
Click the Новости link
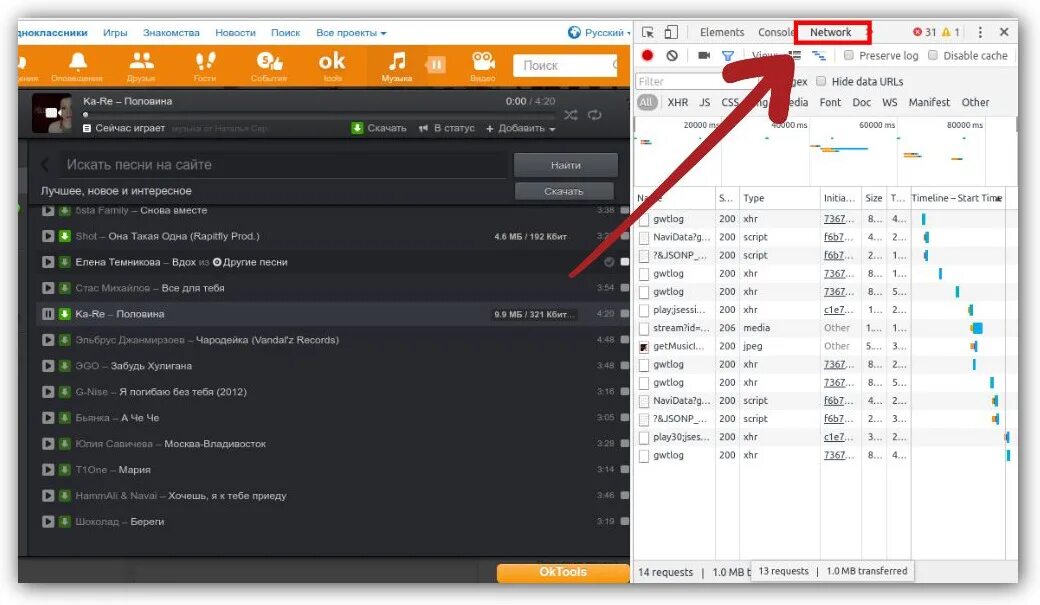coord(235,33)
